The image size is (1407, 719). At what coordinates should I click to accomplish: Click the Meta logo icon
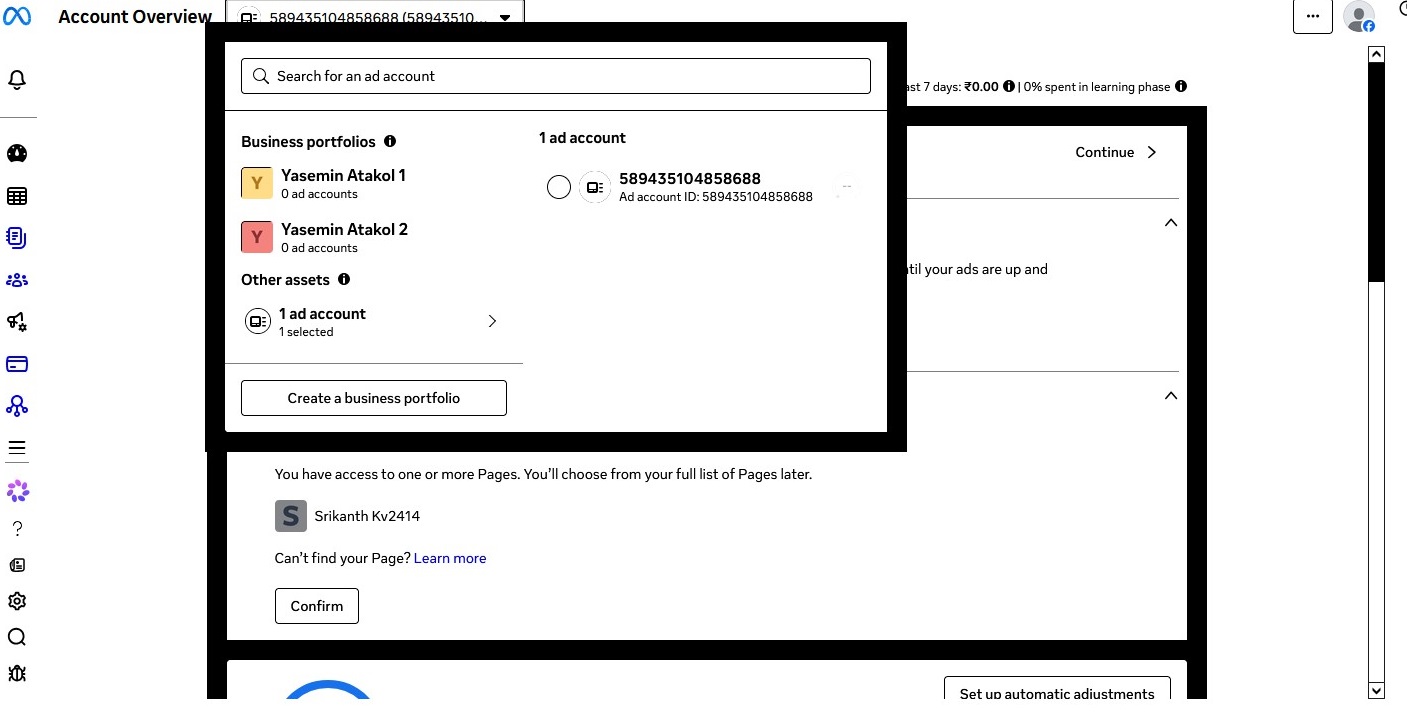tap(17, 17)
